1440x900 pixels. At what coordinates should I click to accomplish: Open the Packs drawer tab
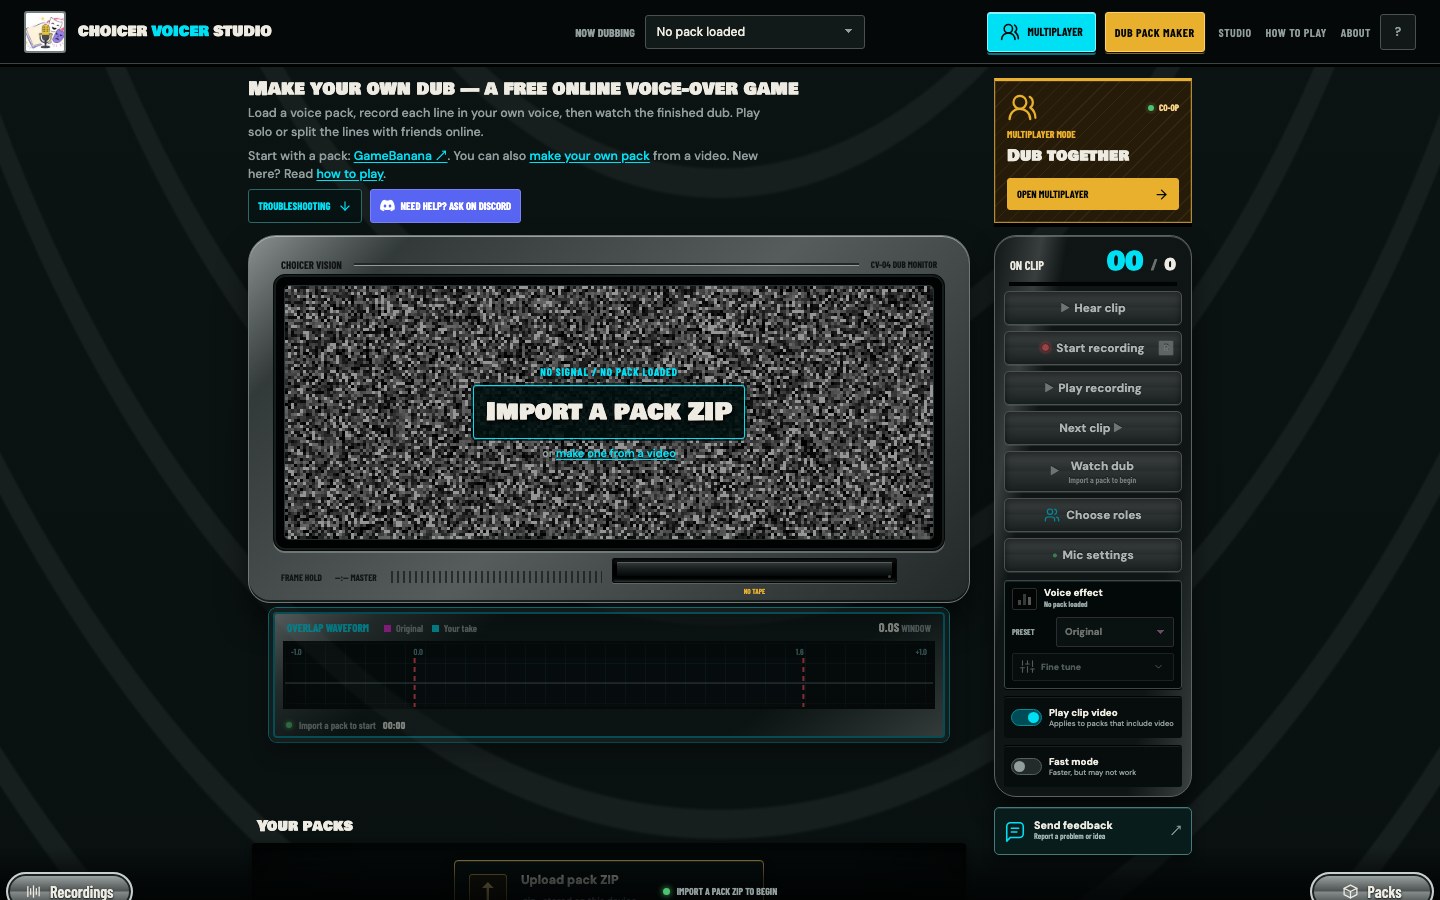(1372, 889)
